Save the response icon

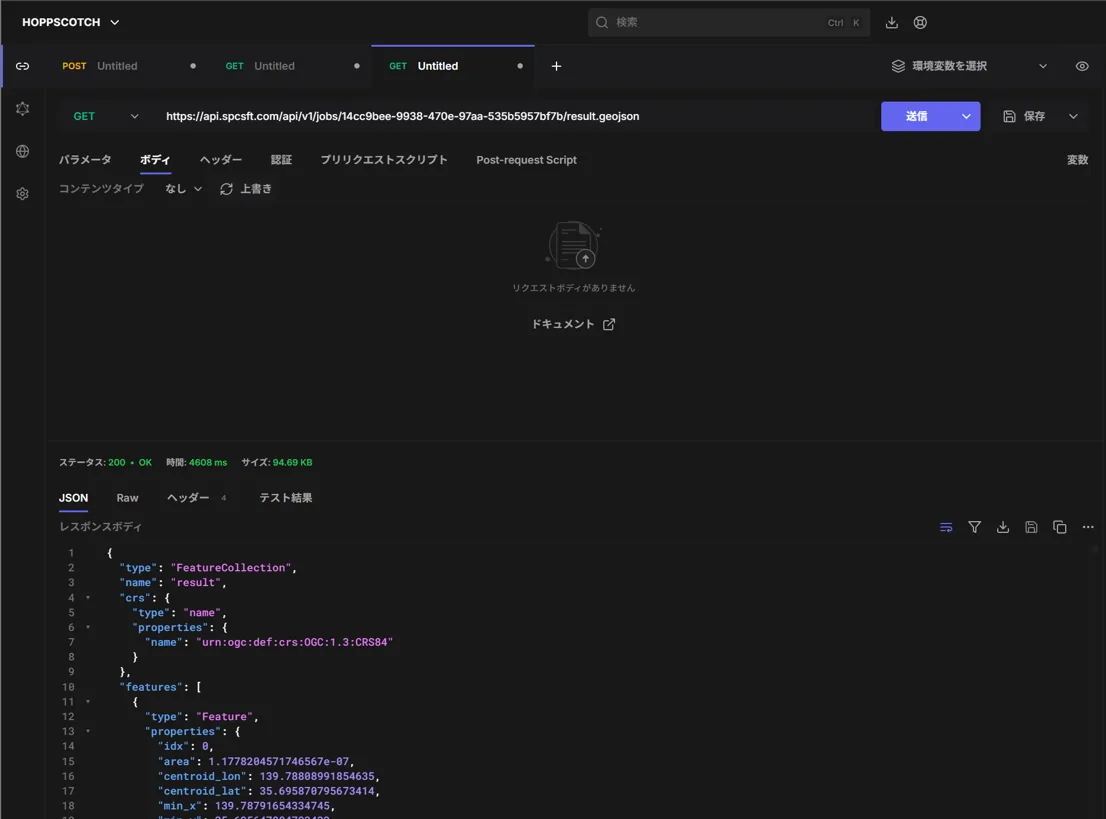pyautogui.click(x=1031, y=527)
